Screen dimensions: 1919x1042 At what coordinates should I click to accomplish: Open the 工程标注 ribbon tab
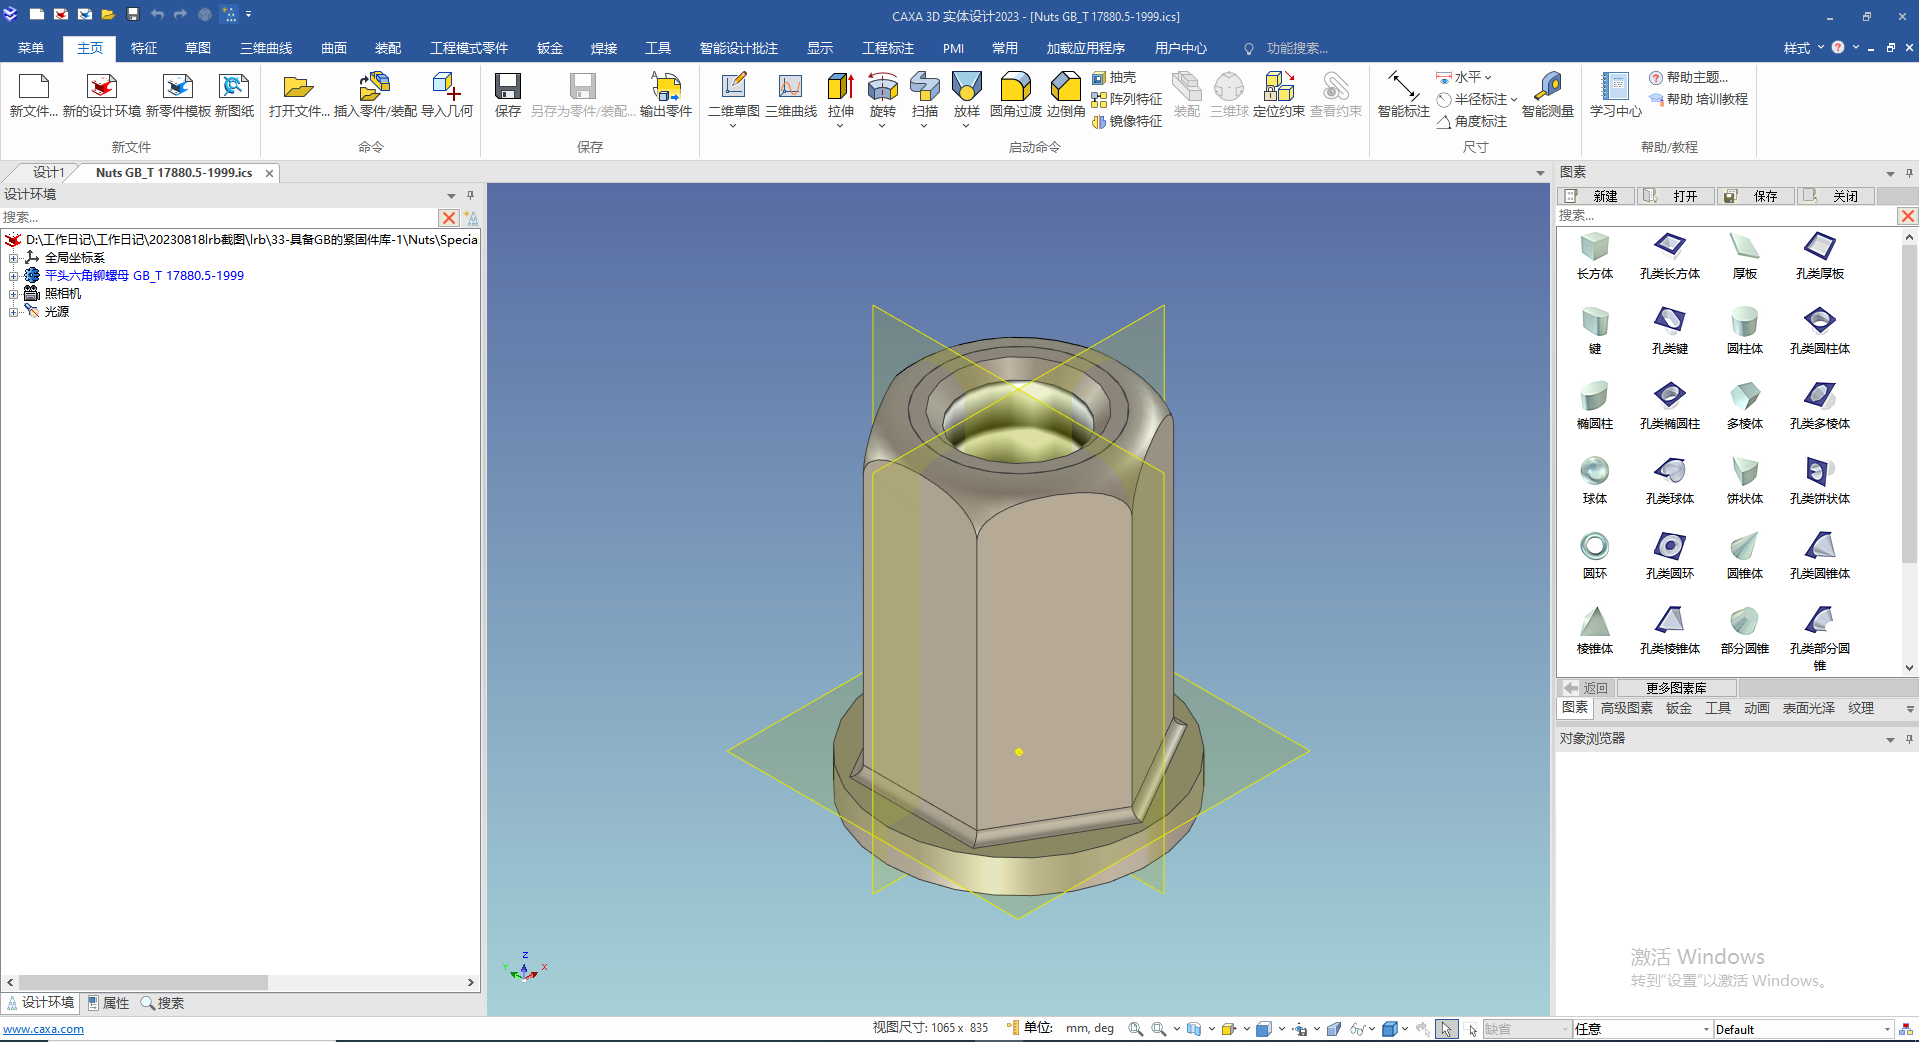(888, 48)
